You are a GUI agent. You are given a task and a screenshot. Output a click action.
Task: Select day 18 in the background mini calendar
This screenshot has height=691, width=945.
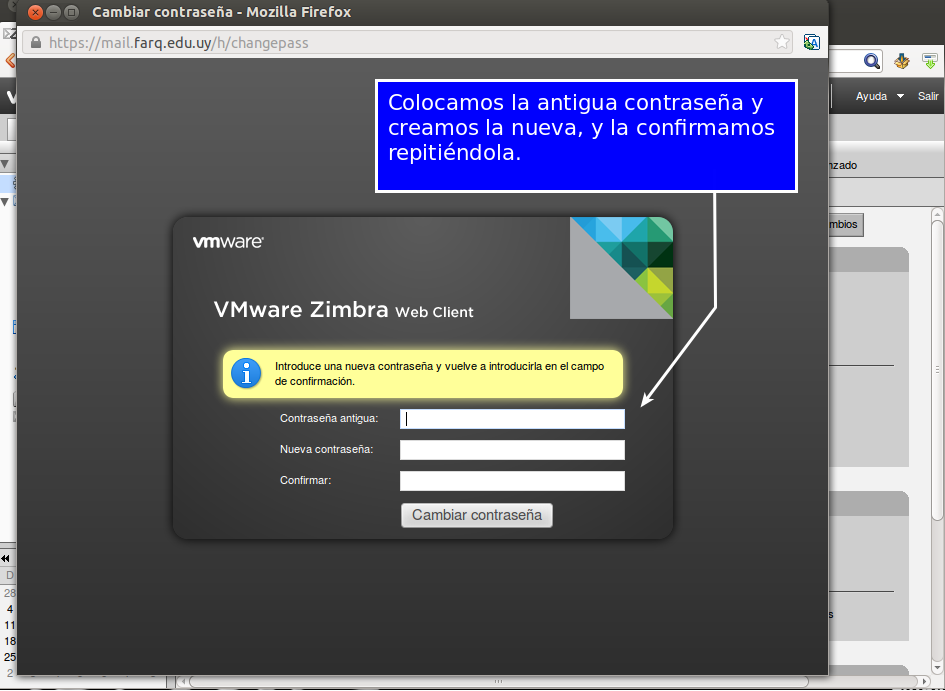coord(10,641)
